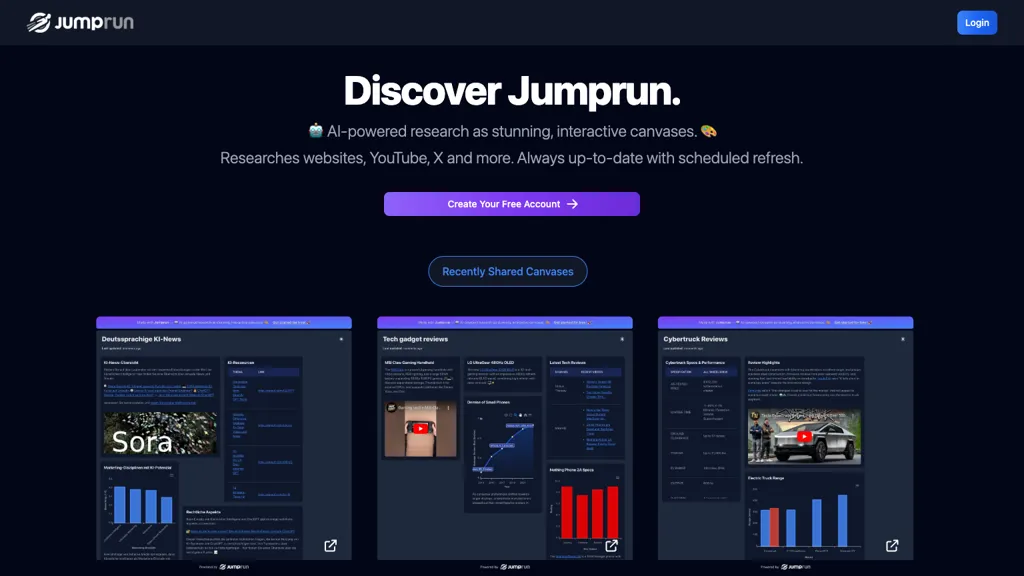Click the tagline starting with "Researches websites, YouTube"
Image resolution: width=1024 pixels, height=576 pixels.
pyautogui.click(x=511, y=158)
